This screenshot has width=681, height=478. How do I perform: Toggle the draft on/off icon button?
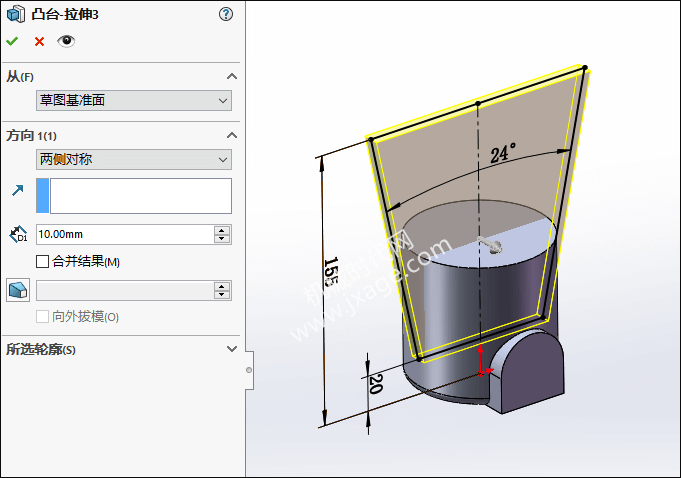[17, 290]
